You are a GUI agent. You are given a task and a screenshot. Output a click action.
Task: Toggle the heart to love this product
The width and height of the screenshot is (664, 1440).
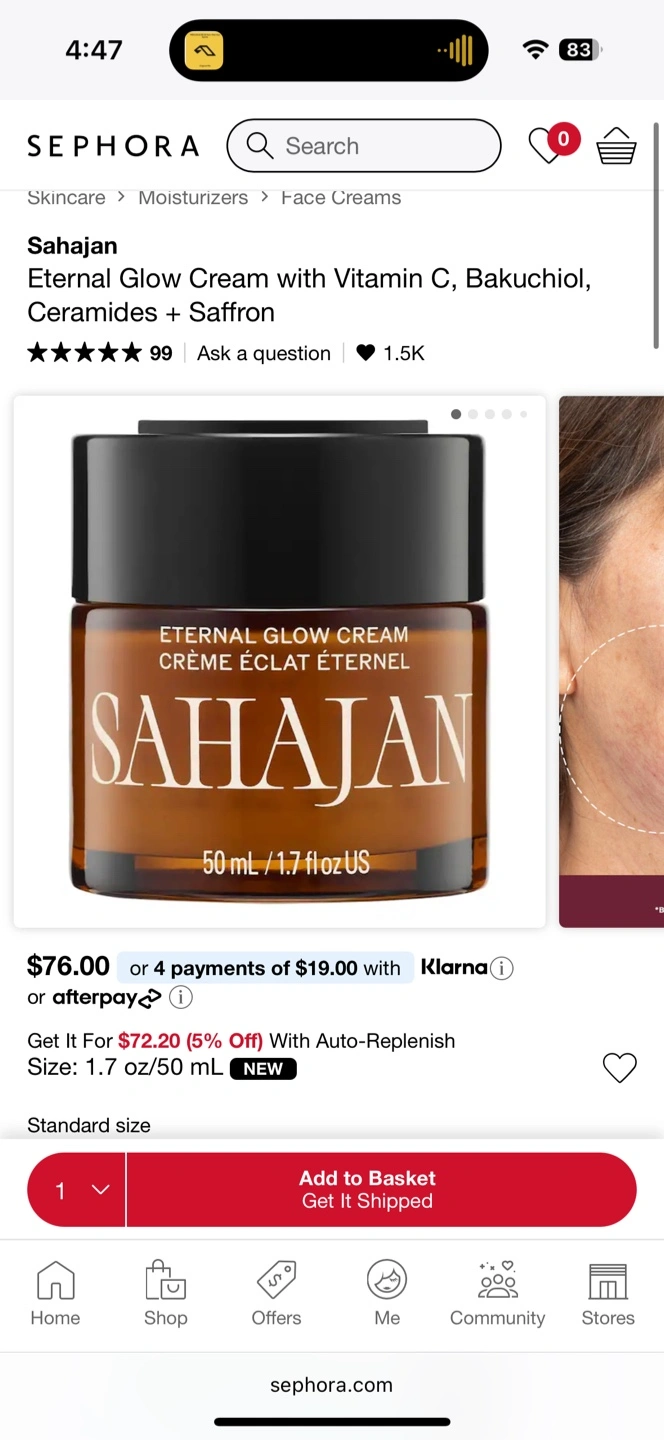click(x=619, y=1068)
